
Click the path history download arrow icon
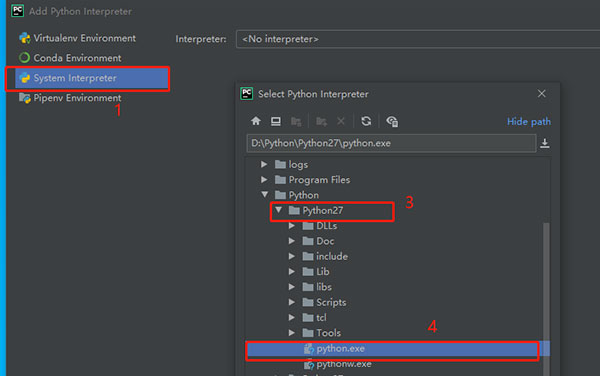[545, 143]
